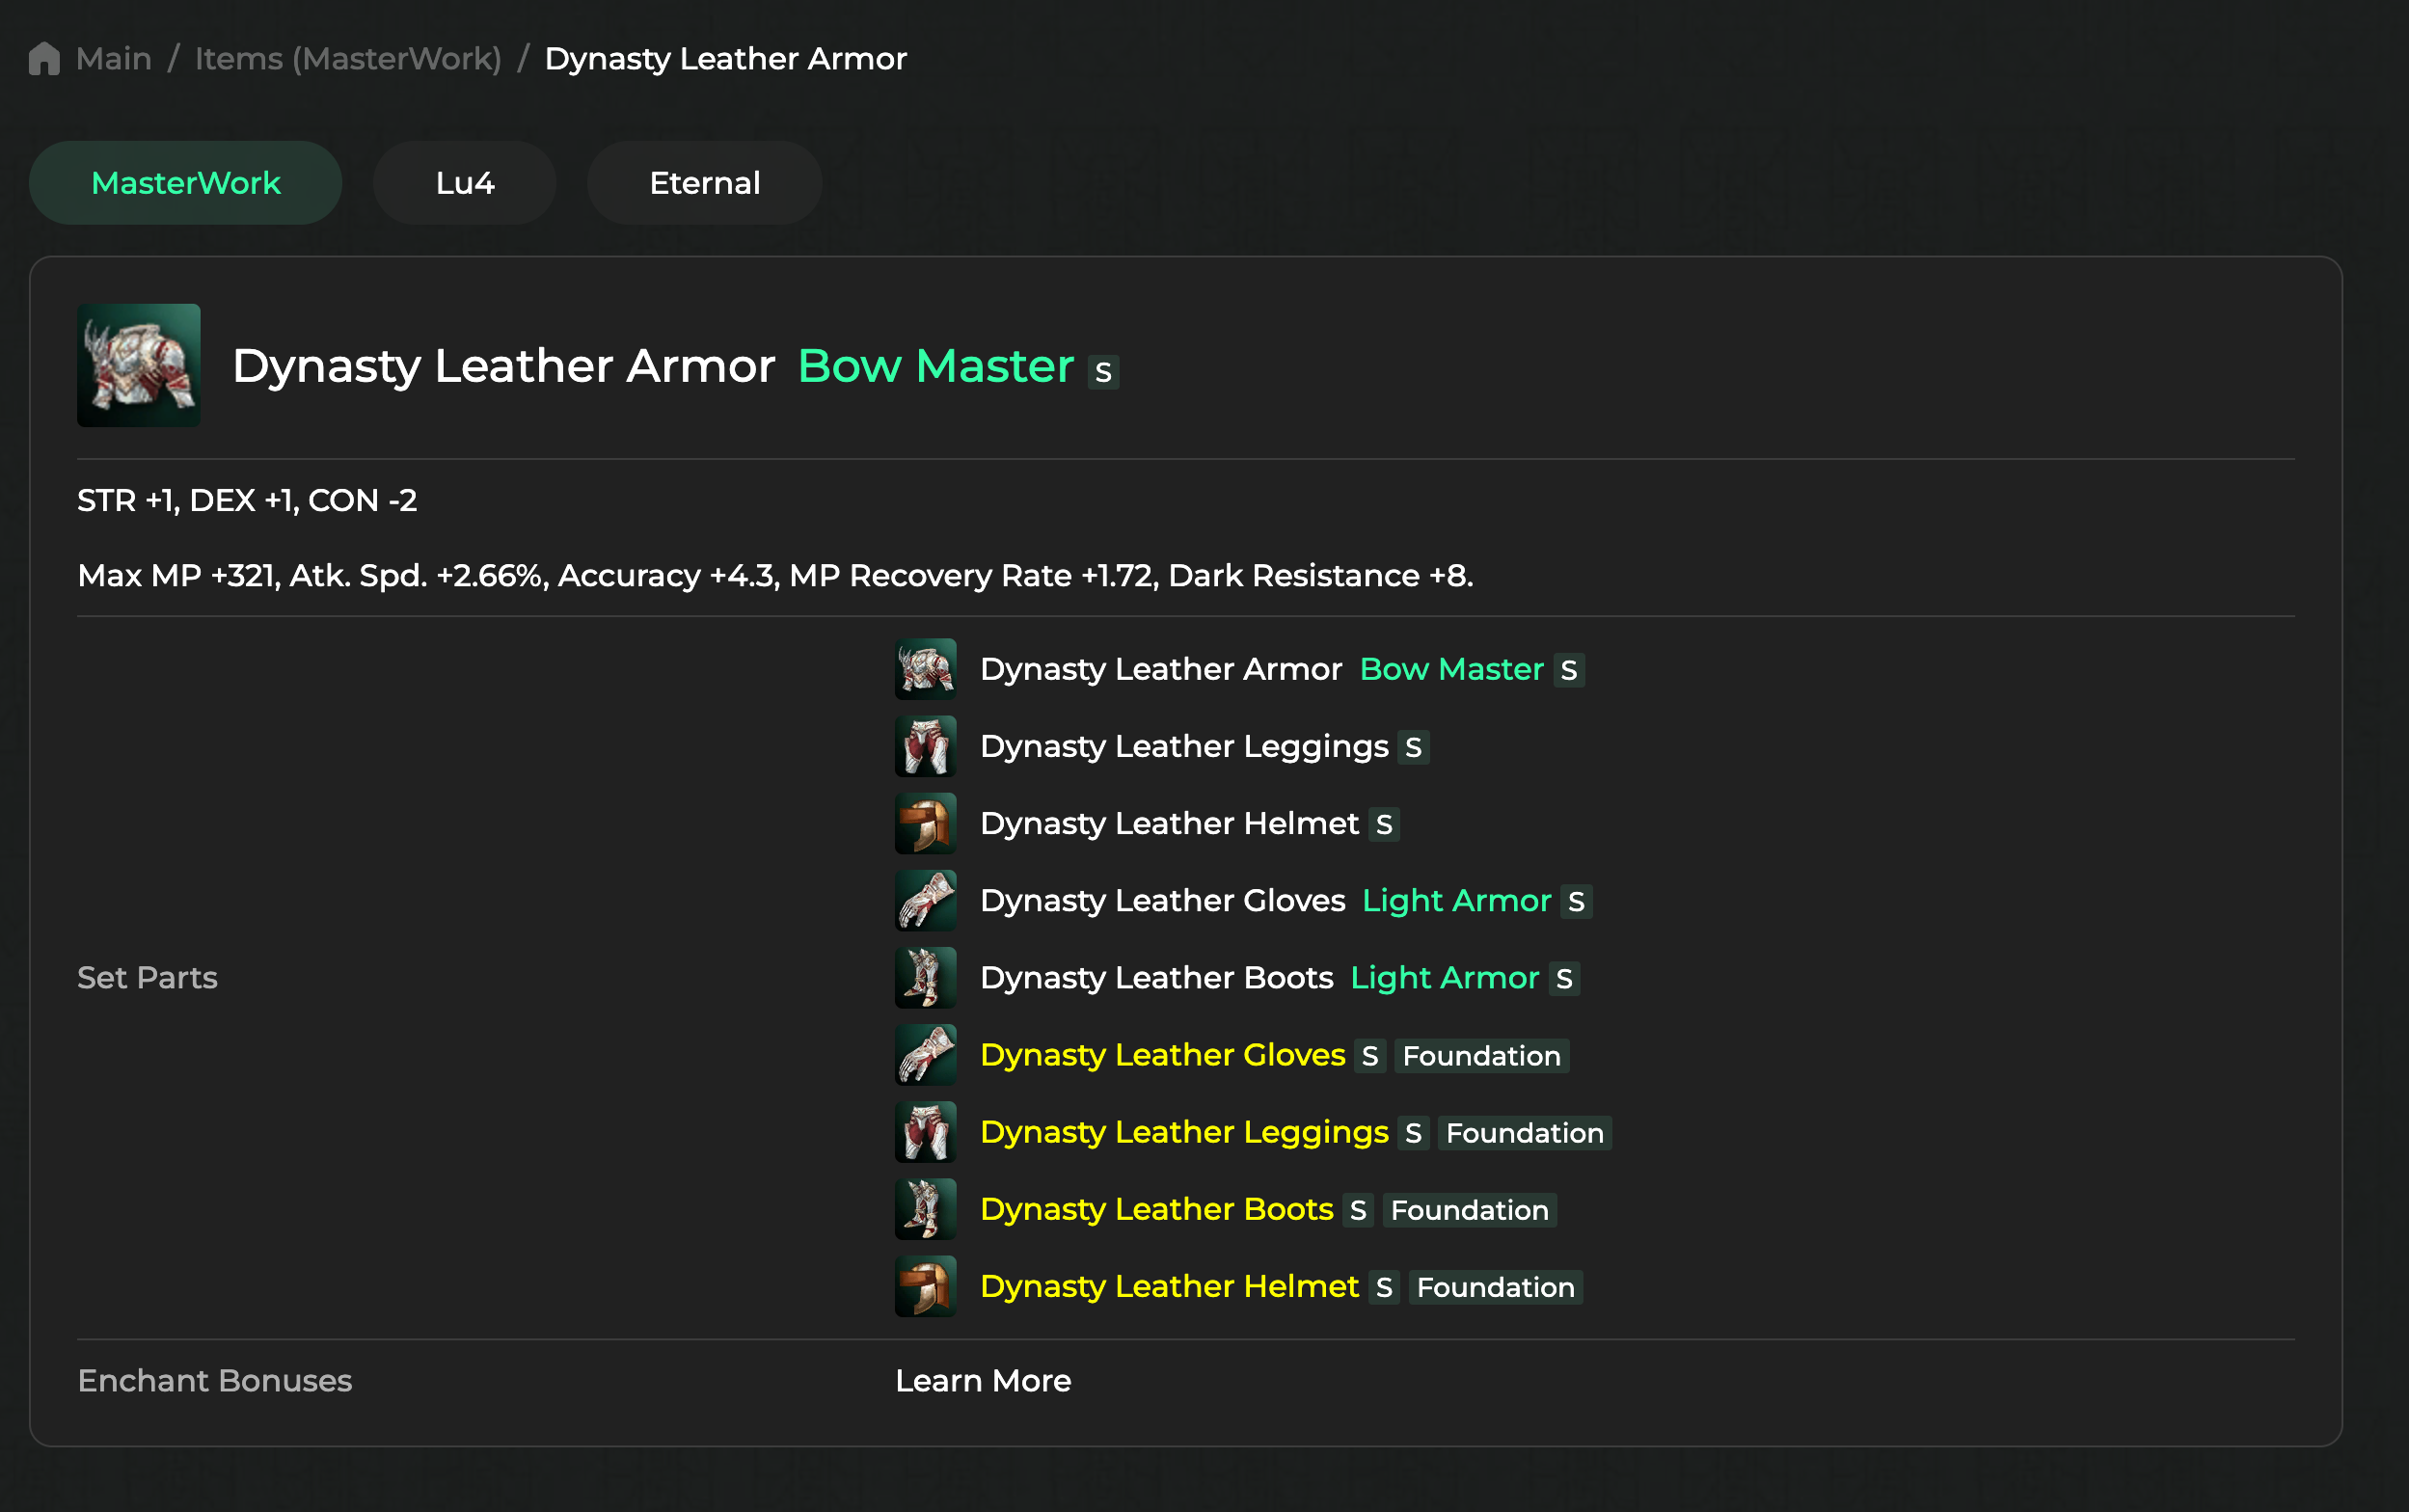
Task: Go to Items (MasterWork) breadcrumb
Action: 348,58
